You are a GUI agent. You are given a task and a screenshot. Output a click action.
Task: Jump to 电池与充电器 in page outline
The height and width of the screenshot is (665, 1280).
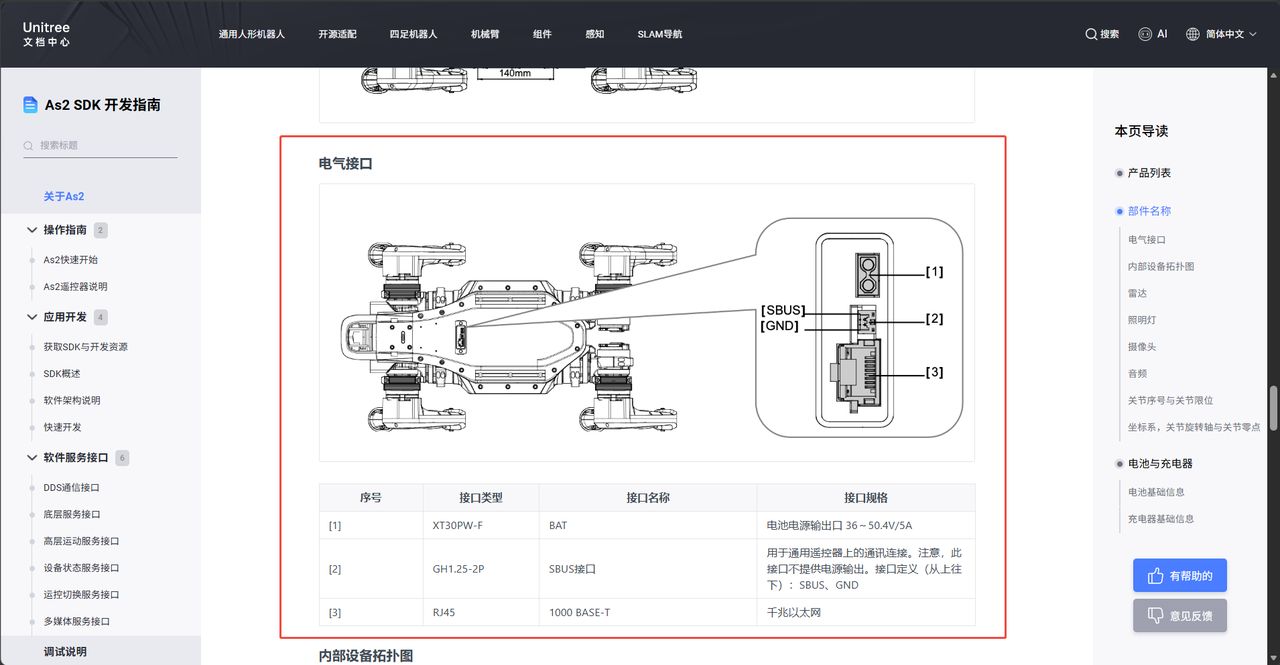coord(1160,464)
